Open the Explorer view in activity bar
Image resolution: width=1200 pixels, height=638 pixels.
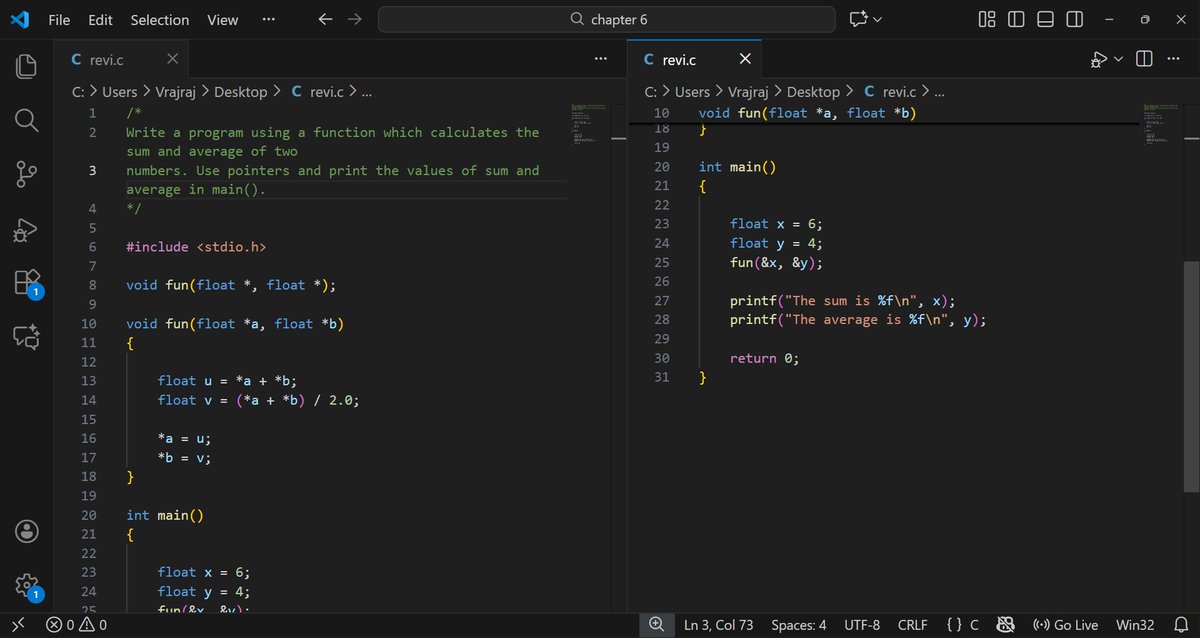[x=27, y=67]
